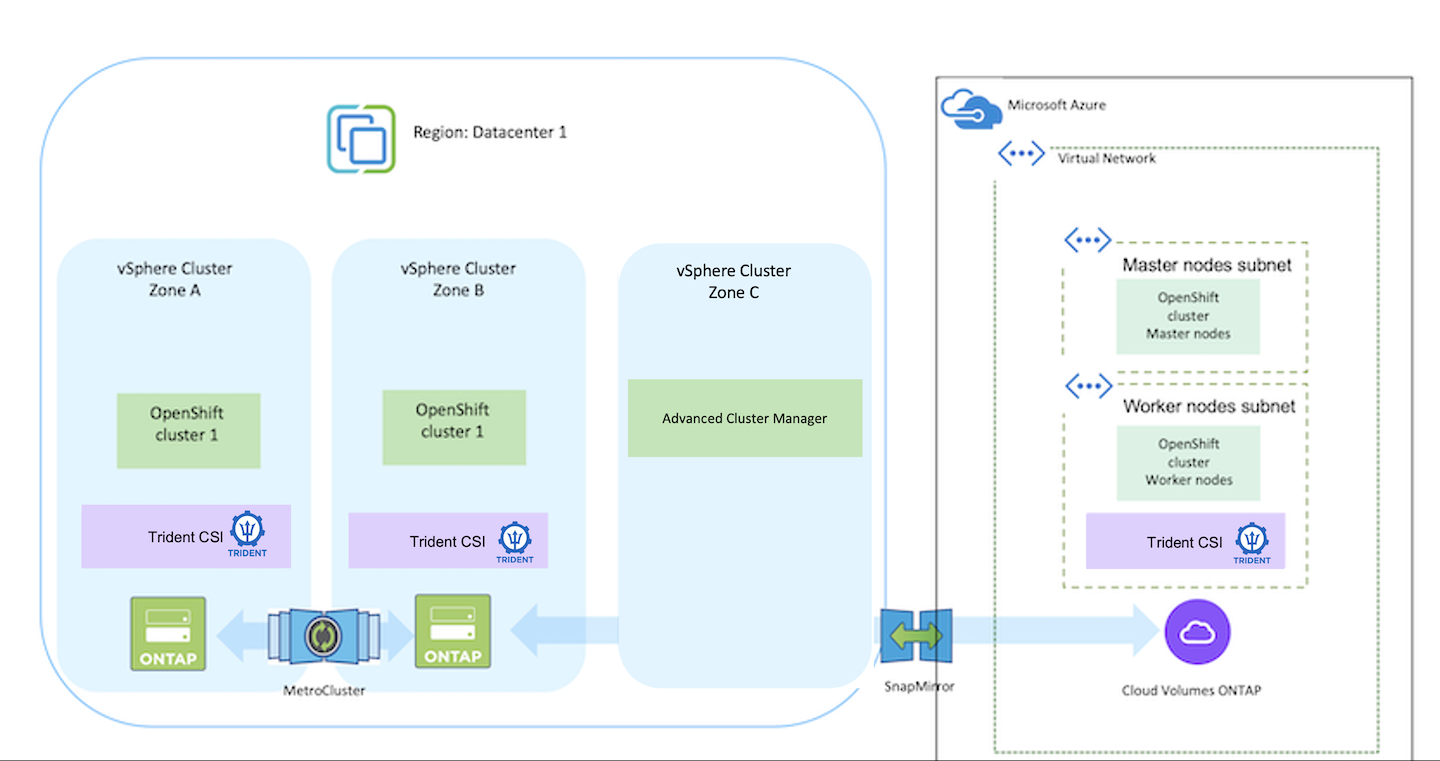Click the "Region: Datacenter 1" label

click(490, 132)
